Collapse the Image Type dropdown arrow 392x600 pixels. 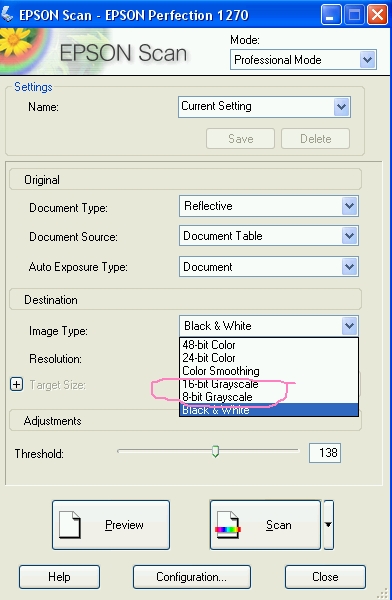click(x=350, y=326)
